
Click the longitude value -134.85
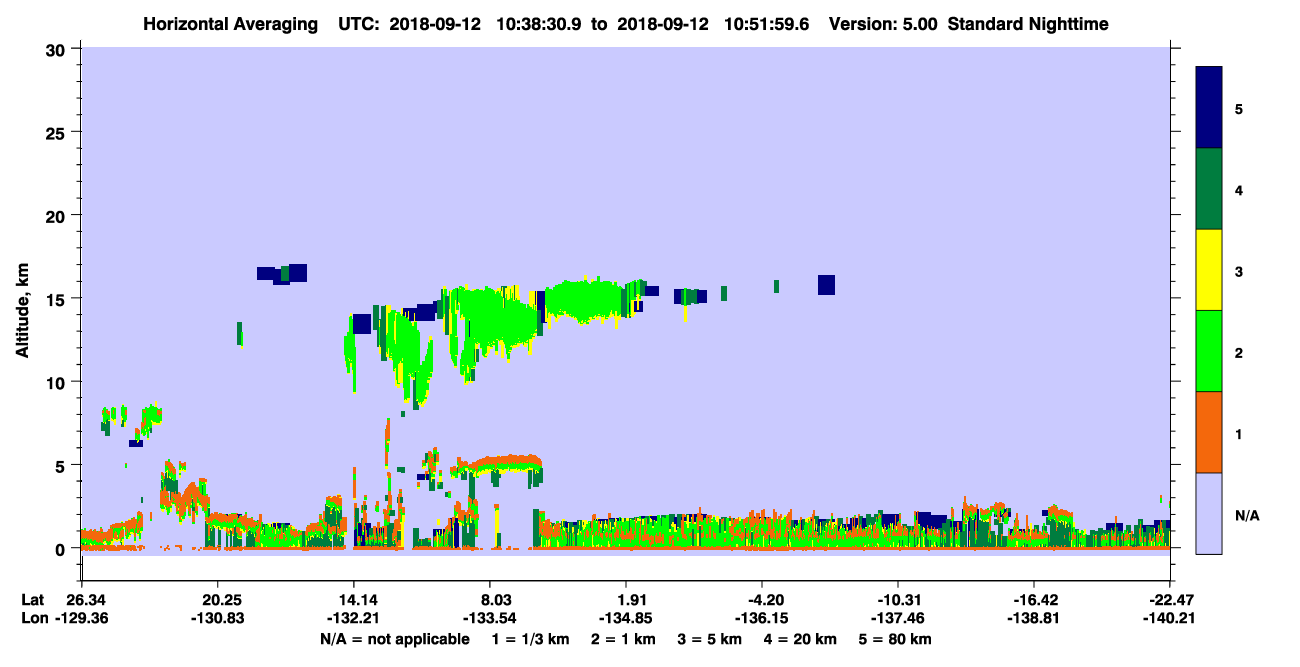tap(625, 618)
